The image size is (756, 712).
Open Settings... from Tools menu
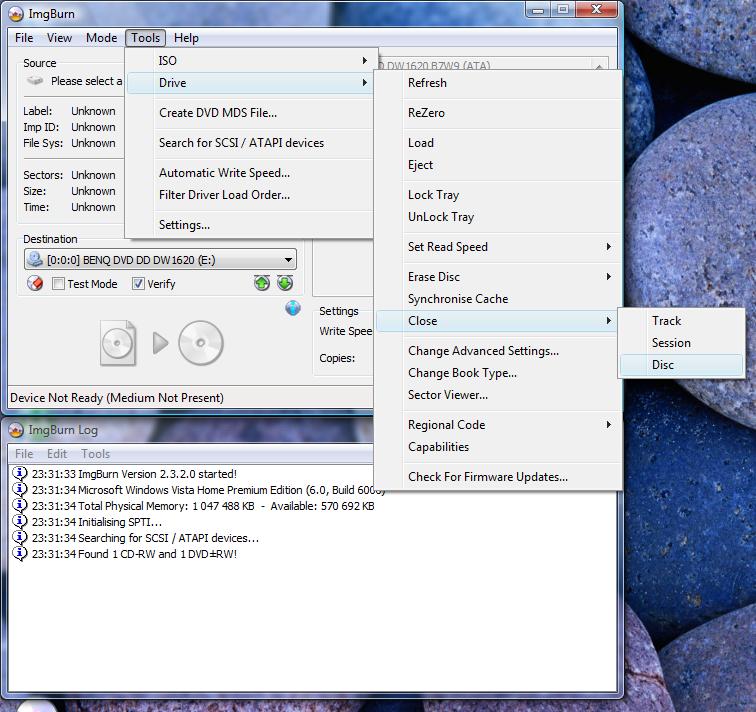coord(251,225)
